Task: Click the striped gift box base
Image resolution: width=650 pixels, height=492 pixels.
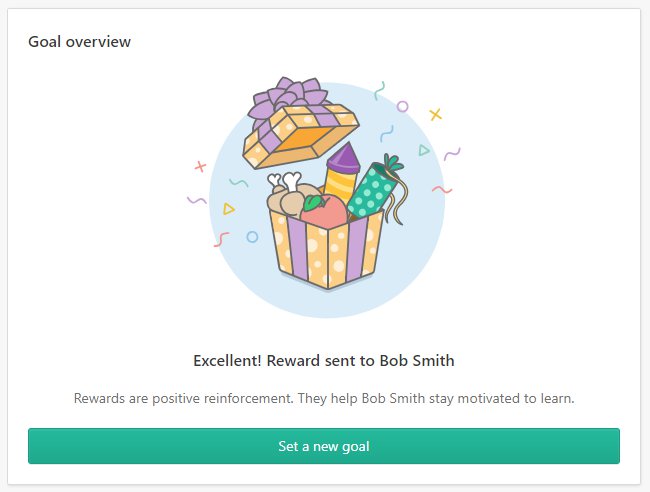Action: (x=326, y=251)
